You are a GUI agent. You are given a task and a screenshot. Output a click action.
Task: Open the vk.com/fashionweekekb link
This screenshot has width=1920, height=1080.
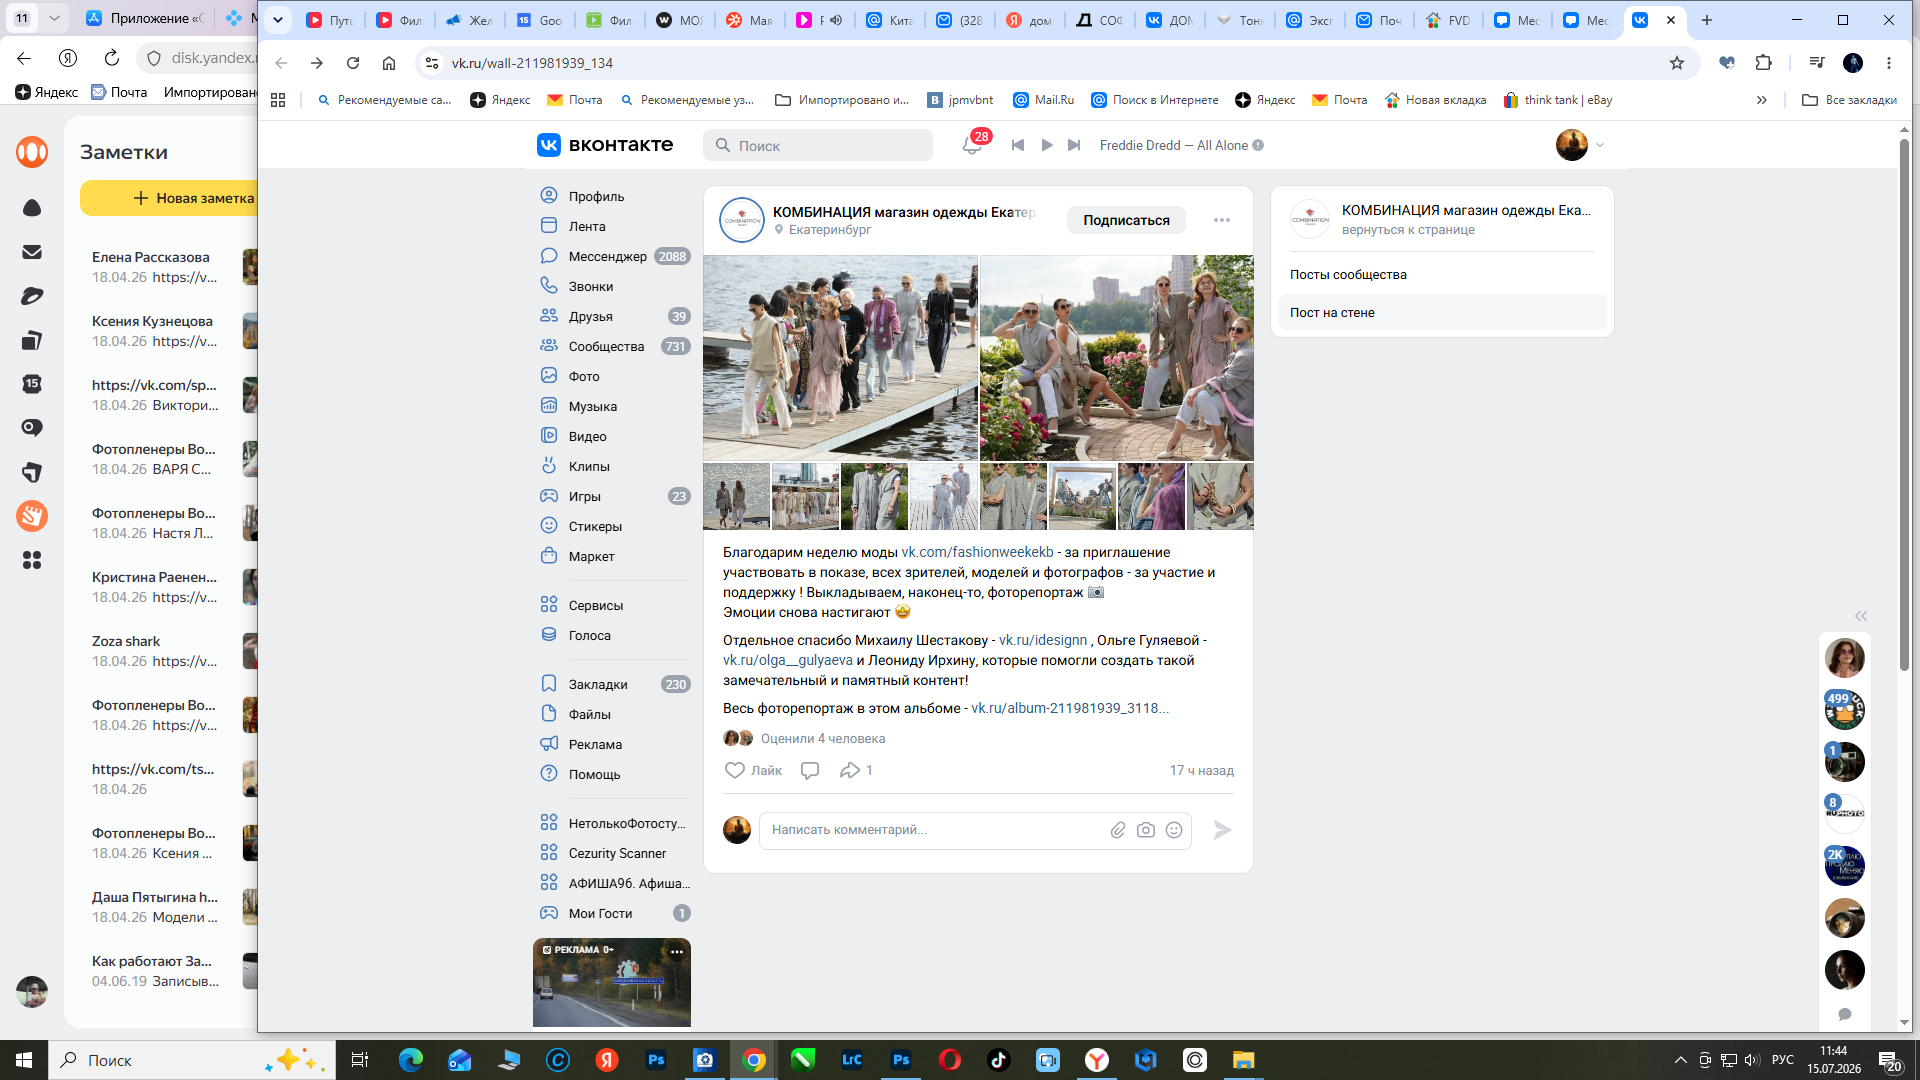[x=977, y=552]
